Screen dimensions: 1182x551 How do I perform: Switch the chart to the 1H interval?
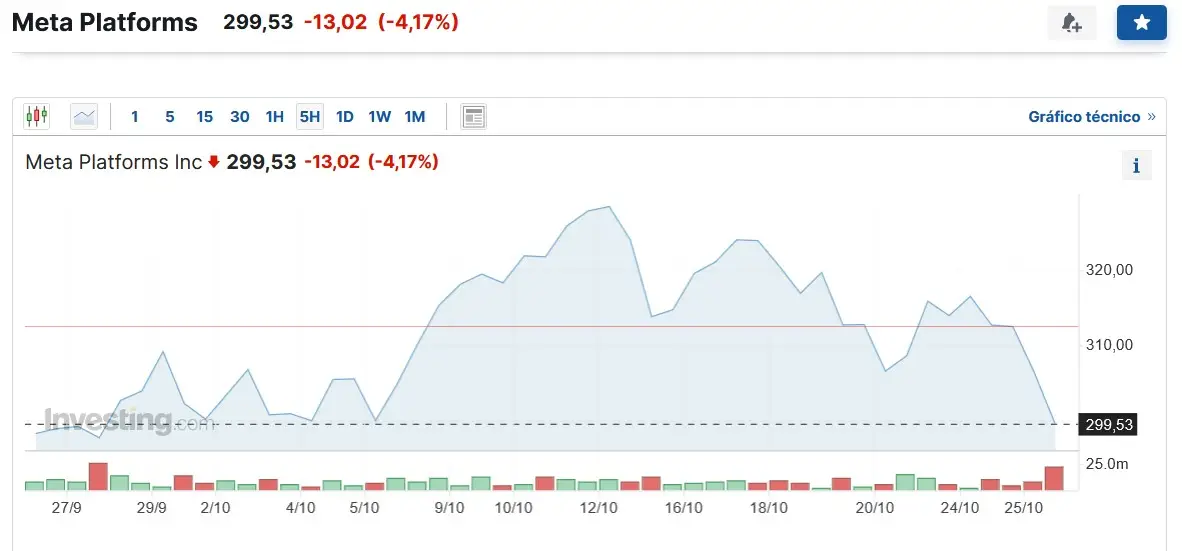274,116
